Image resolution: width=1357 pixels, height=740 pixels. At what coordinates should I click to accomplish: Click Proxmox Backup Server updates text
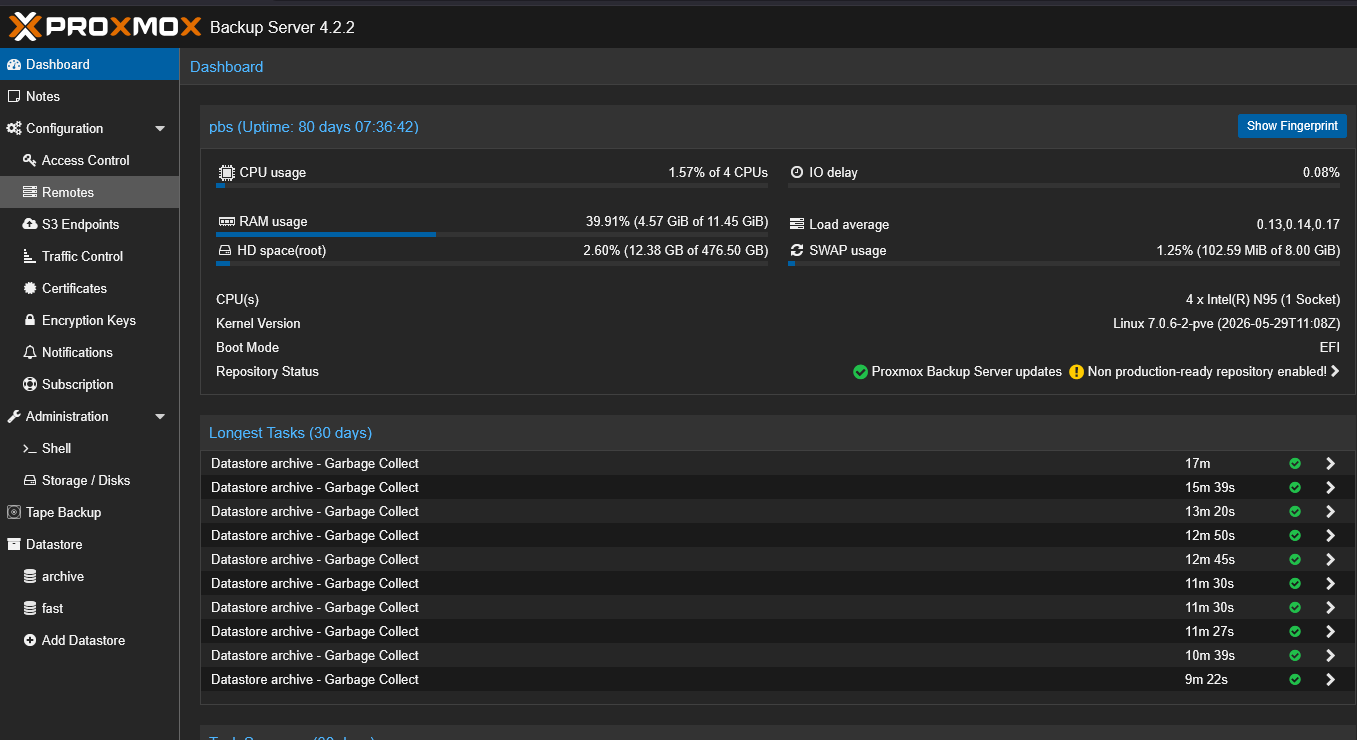tap(967, 372)
